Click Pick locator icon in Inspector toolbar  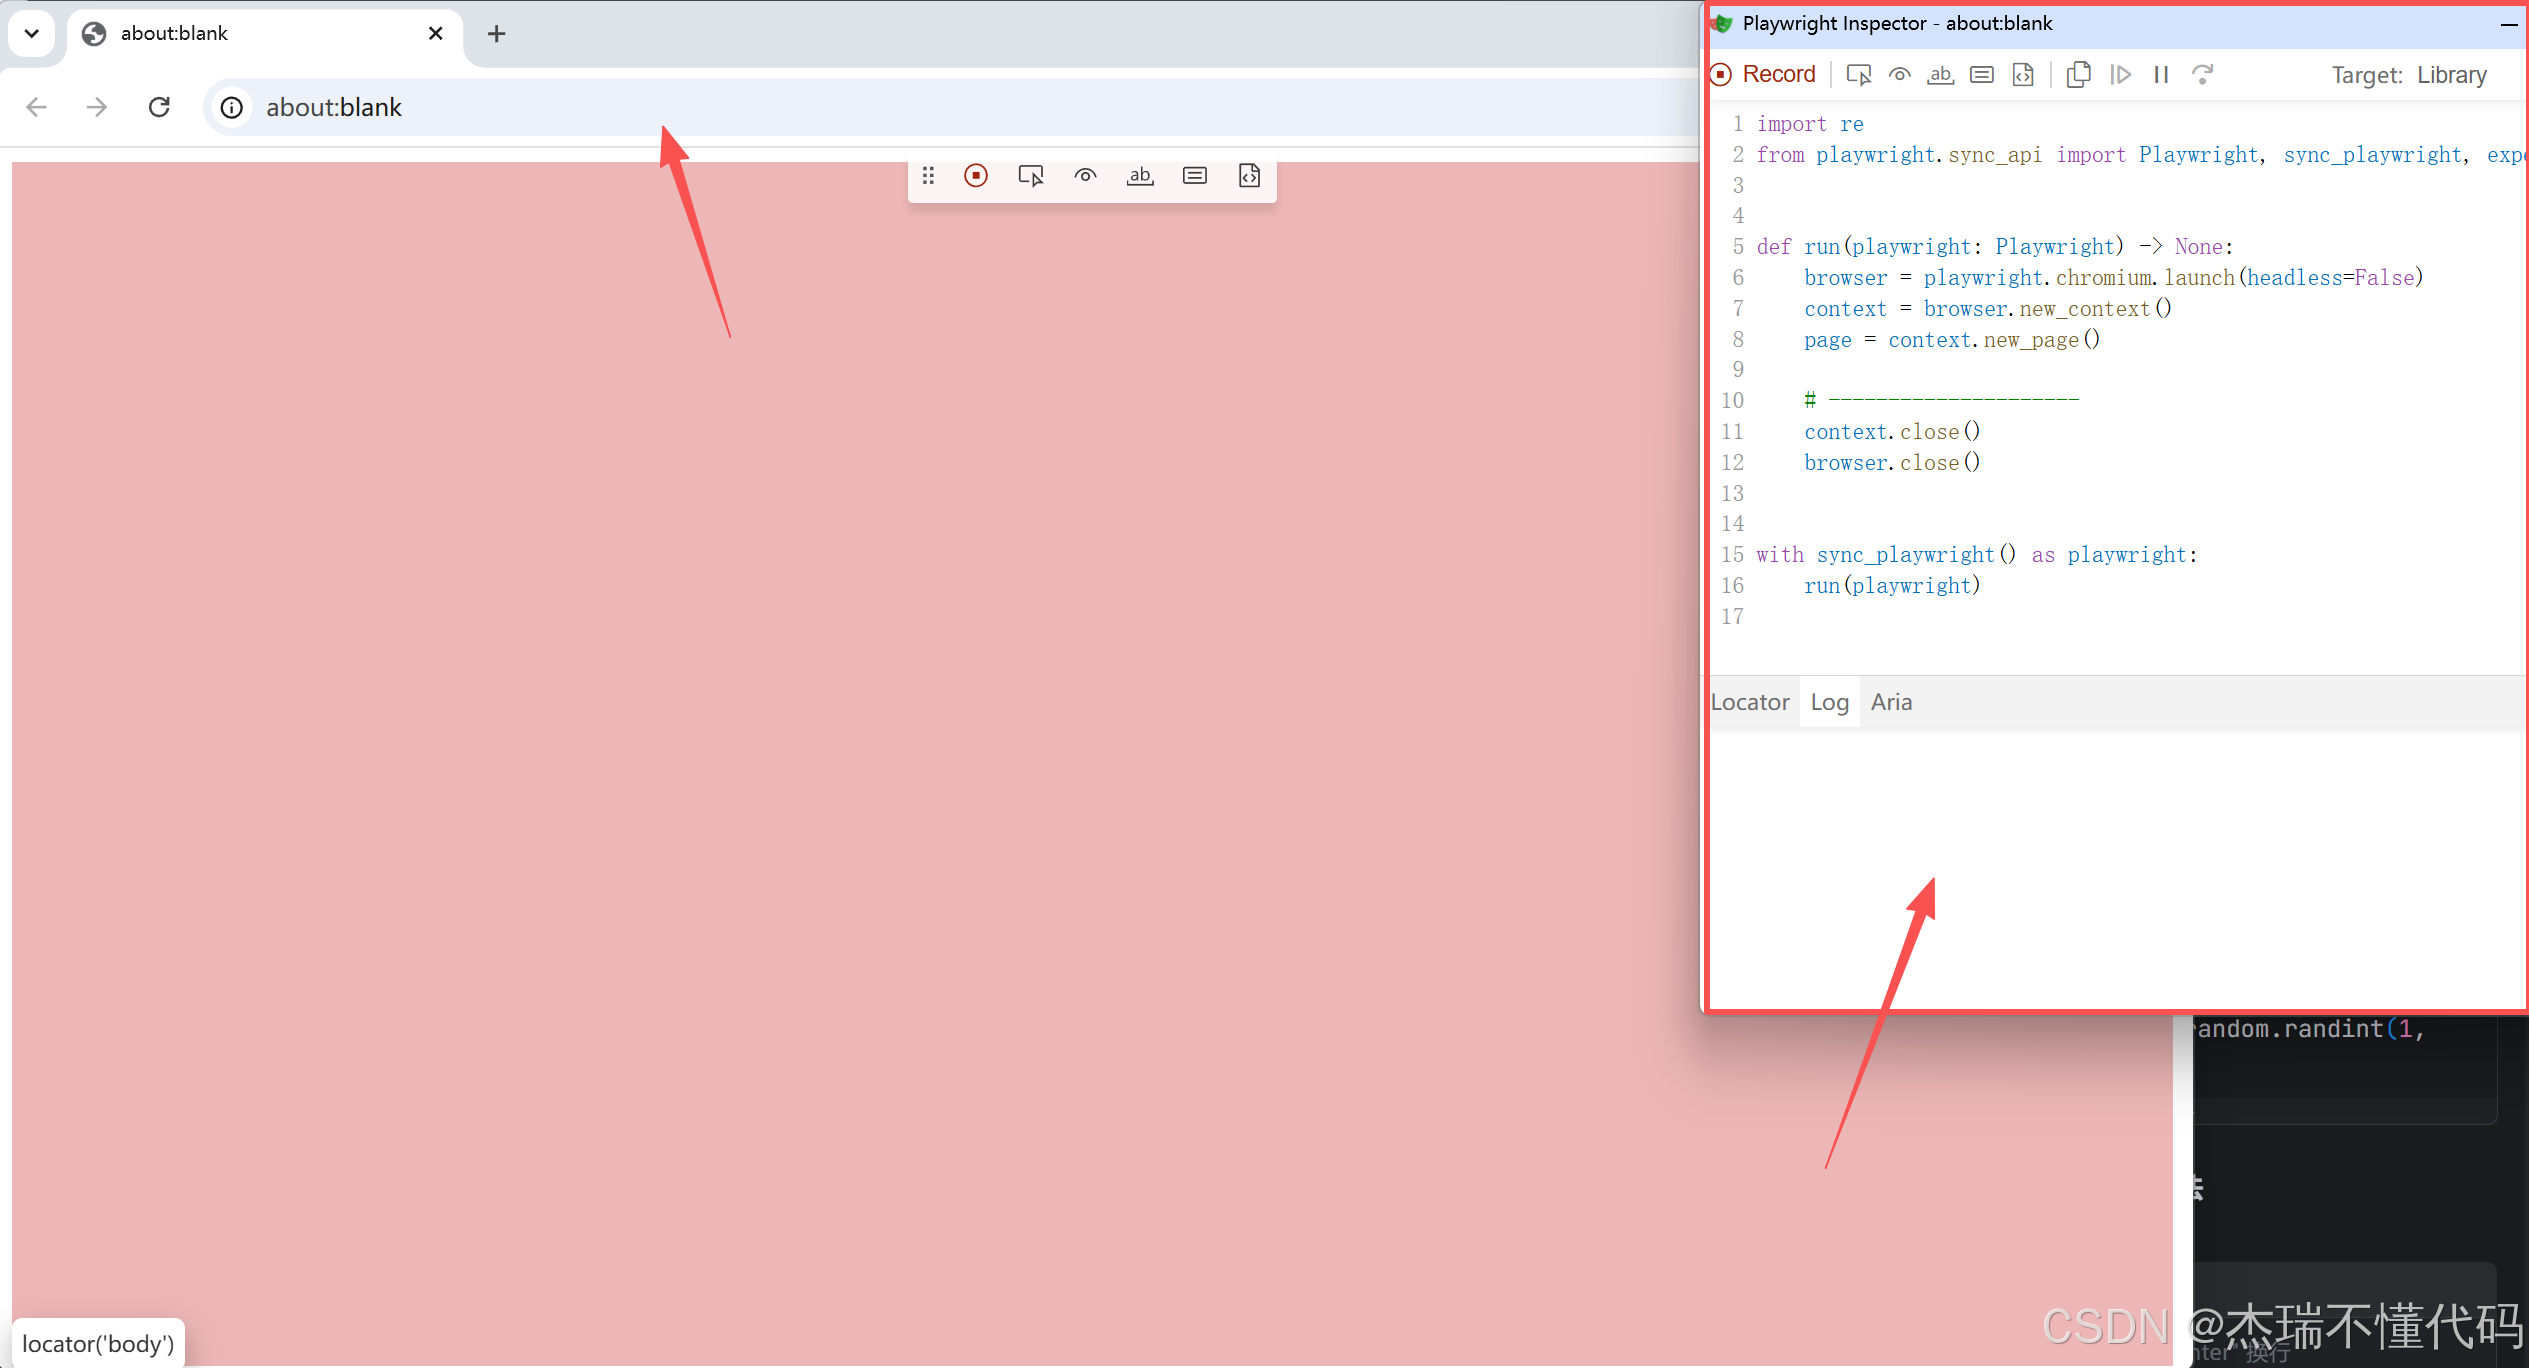tap(1859, 75)
